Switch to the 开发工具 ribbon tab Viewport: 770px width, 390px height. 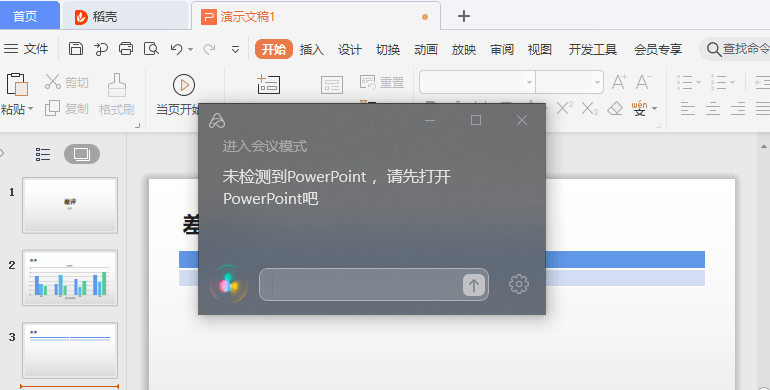pyautogui.click(x=593, y=49)
